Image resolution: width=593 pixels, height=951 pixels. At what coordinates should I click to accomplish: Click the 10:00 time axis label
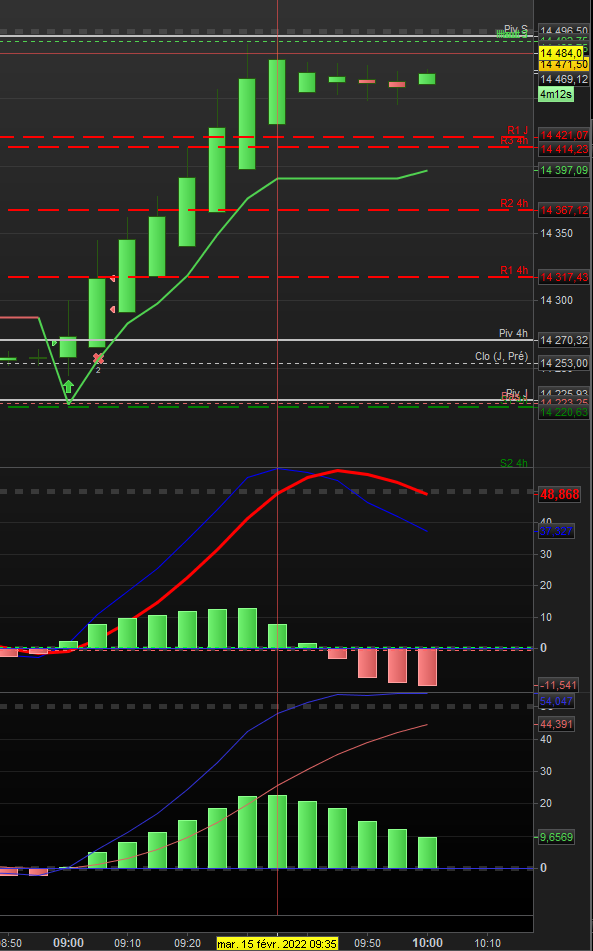click(x=427, y=943)
